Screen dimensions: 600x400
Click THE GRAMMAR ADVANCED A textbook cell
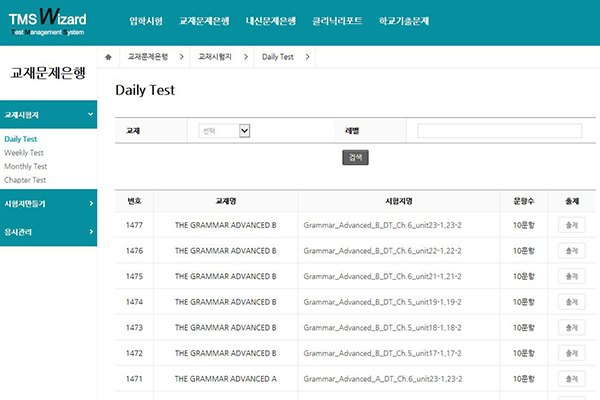[x=226, y=379]
